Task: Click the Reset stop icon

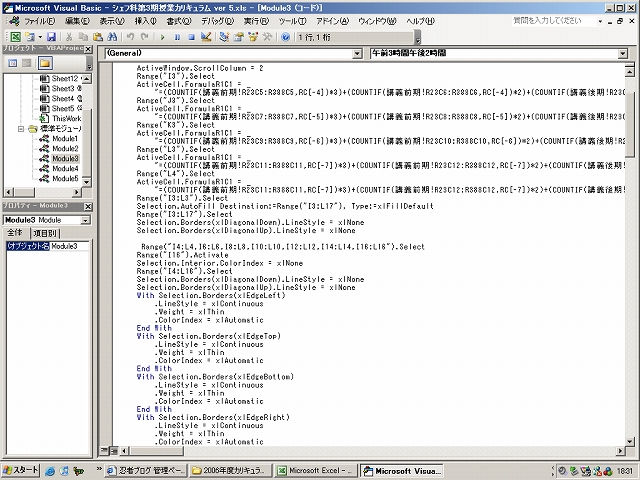Action: coord(191,37)
